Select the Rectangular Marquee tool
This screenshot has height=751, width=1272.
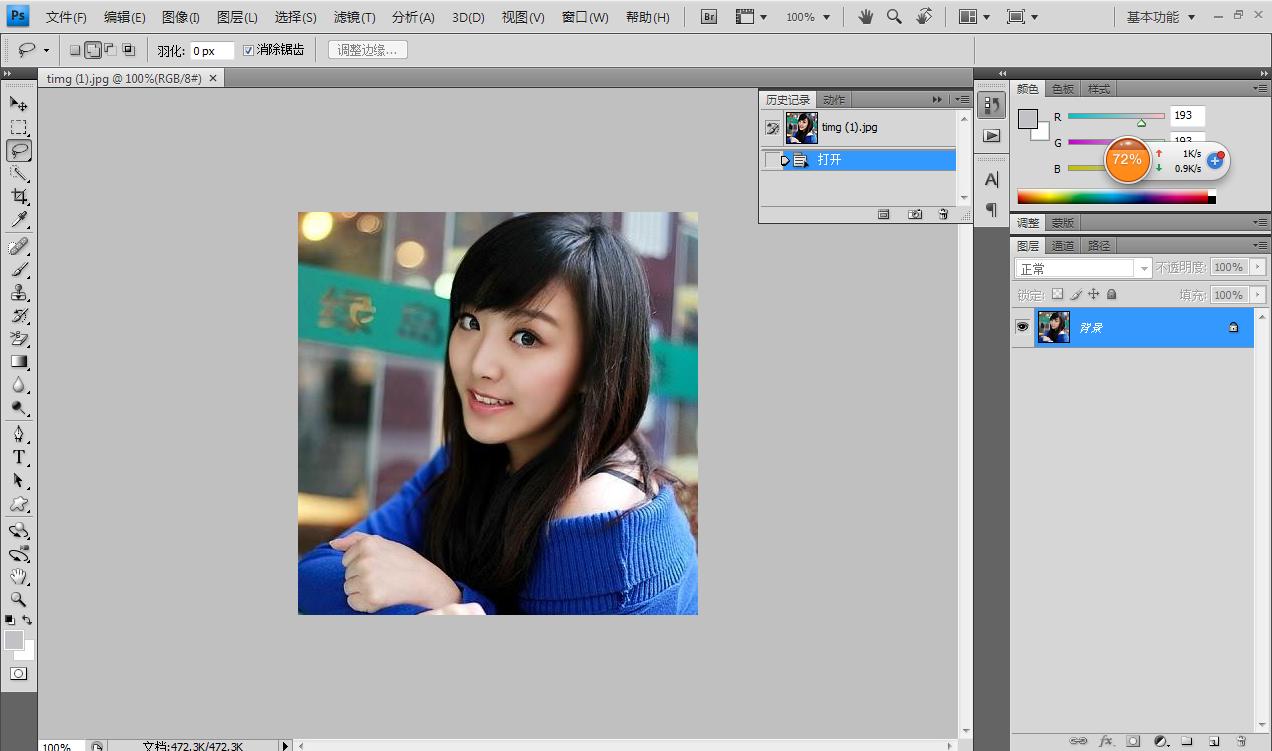click(x=19, y=127)
